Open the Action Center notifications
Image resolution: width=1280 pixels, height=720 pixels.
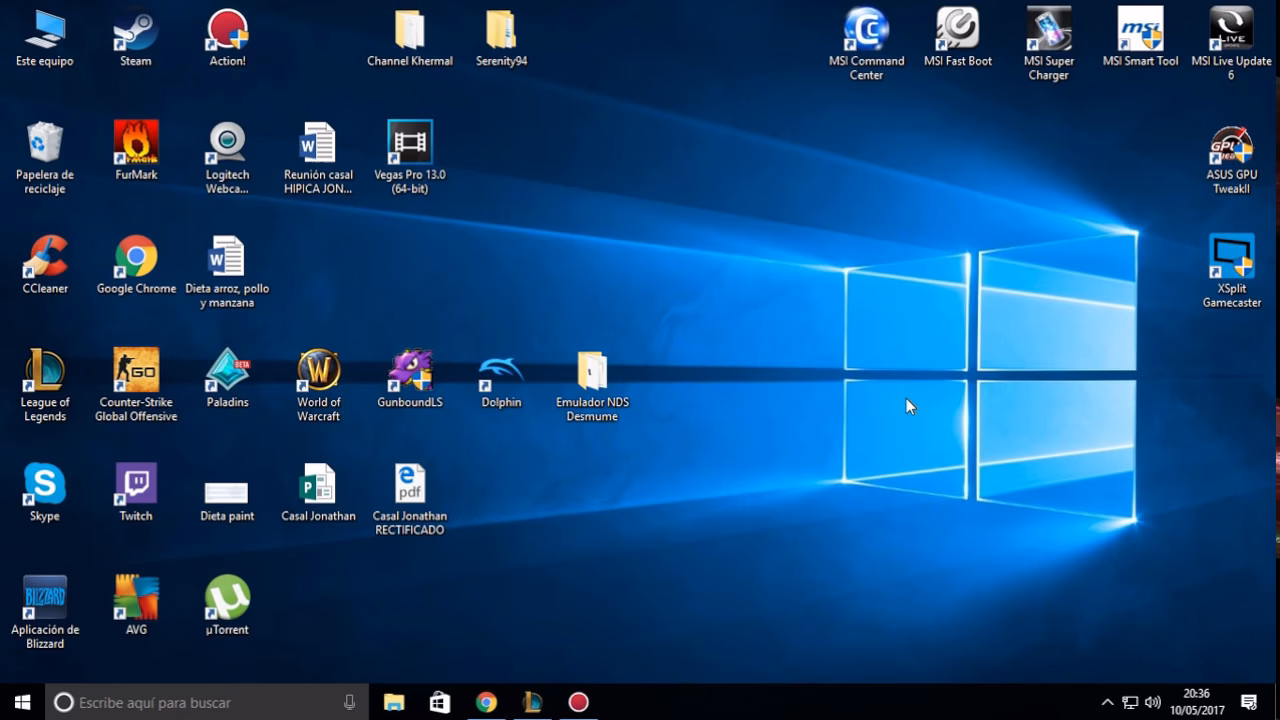point(1249,702)
